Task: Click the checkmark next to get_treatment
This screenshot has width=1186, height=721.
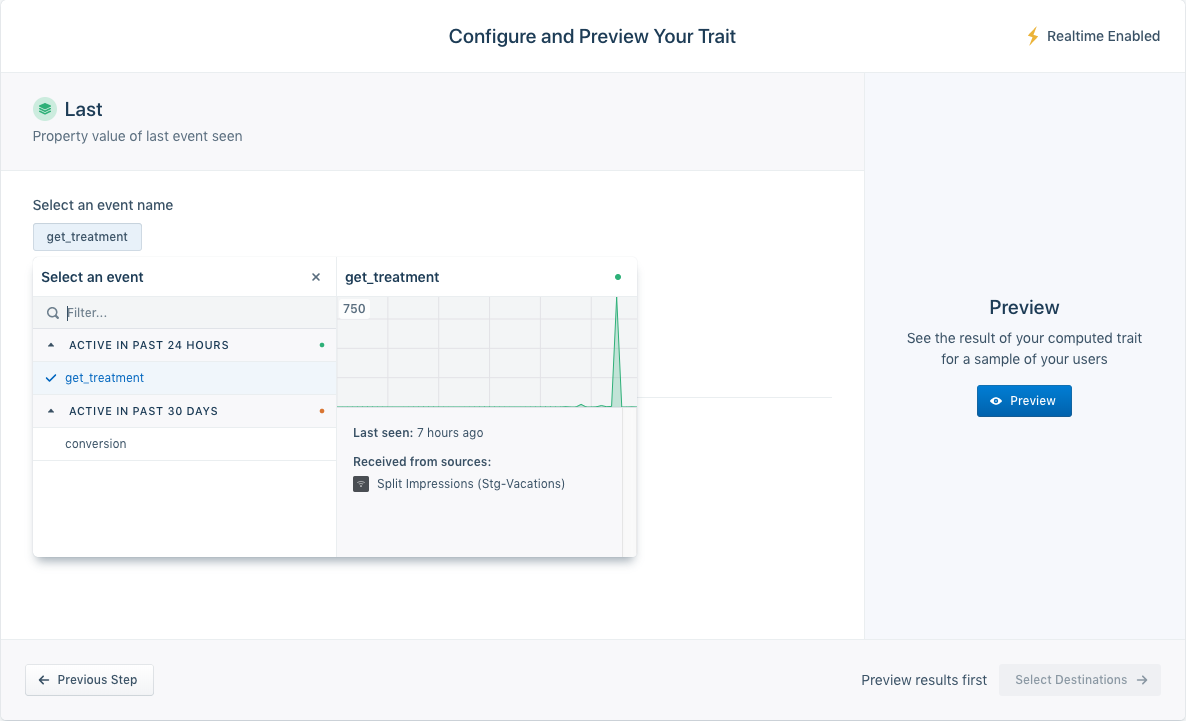Action: (51, 378)
